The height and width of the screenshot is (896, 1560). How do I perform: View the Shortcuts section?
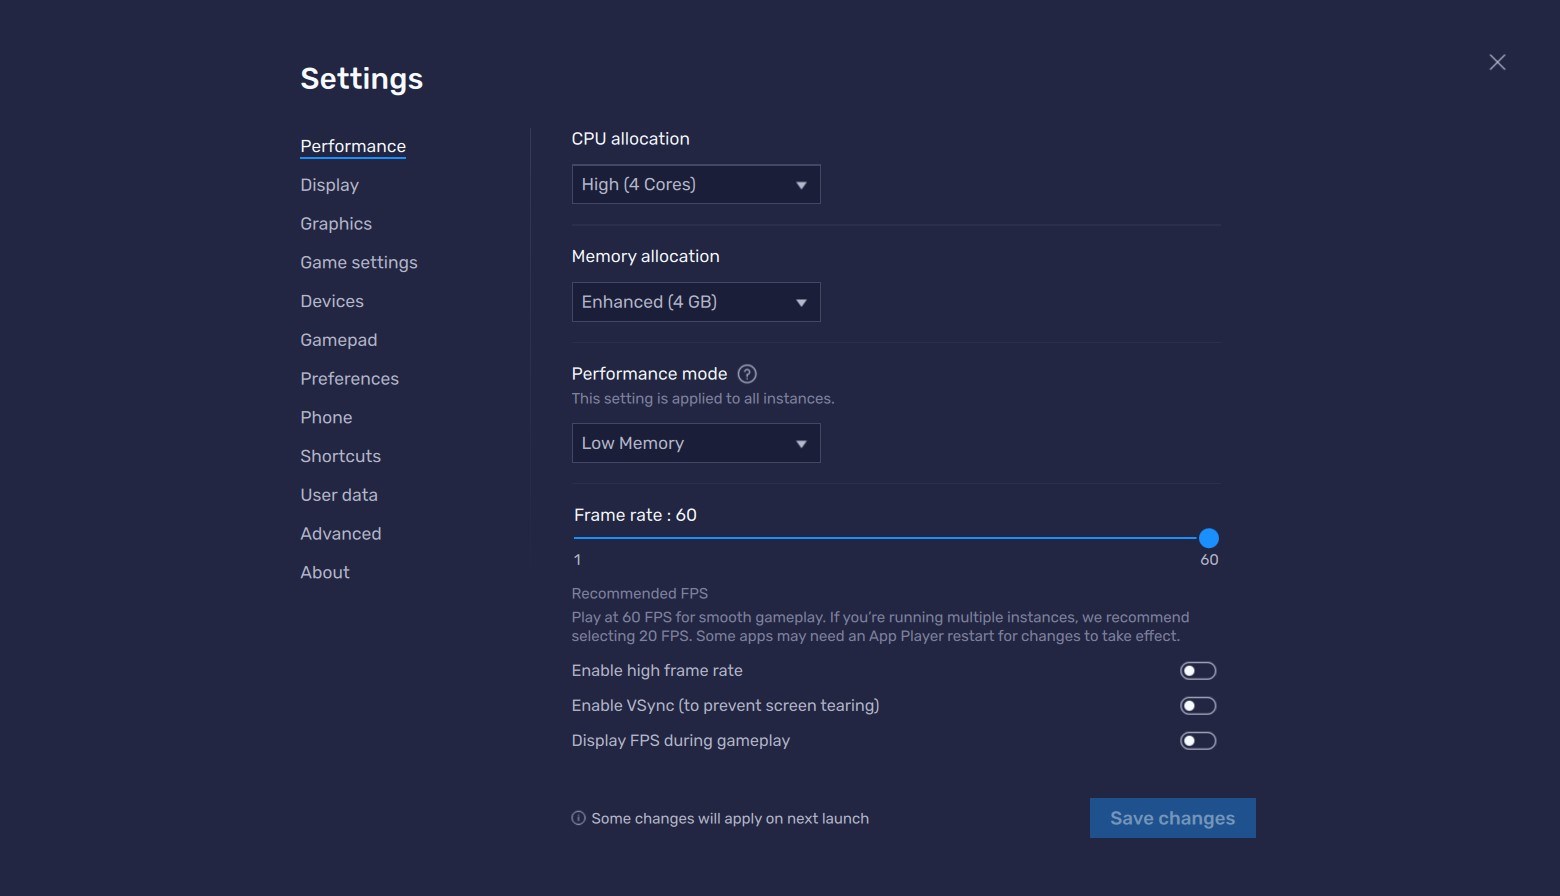pyautogui.click(x=340, y=456)
